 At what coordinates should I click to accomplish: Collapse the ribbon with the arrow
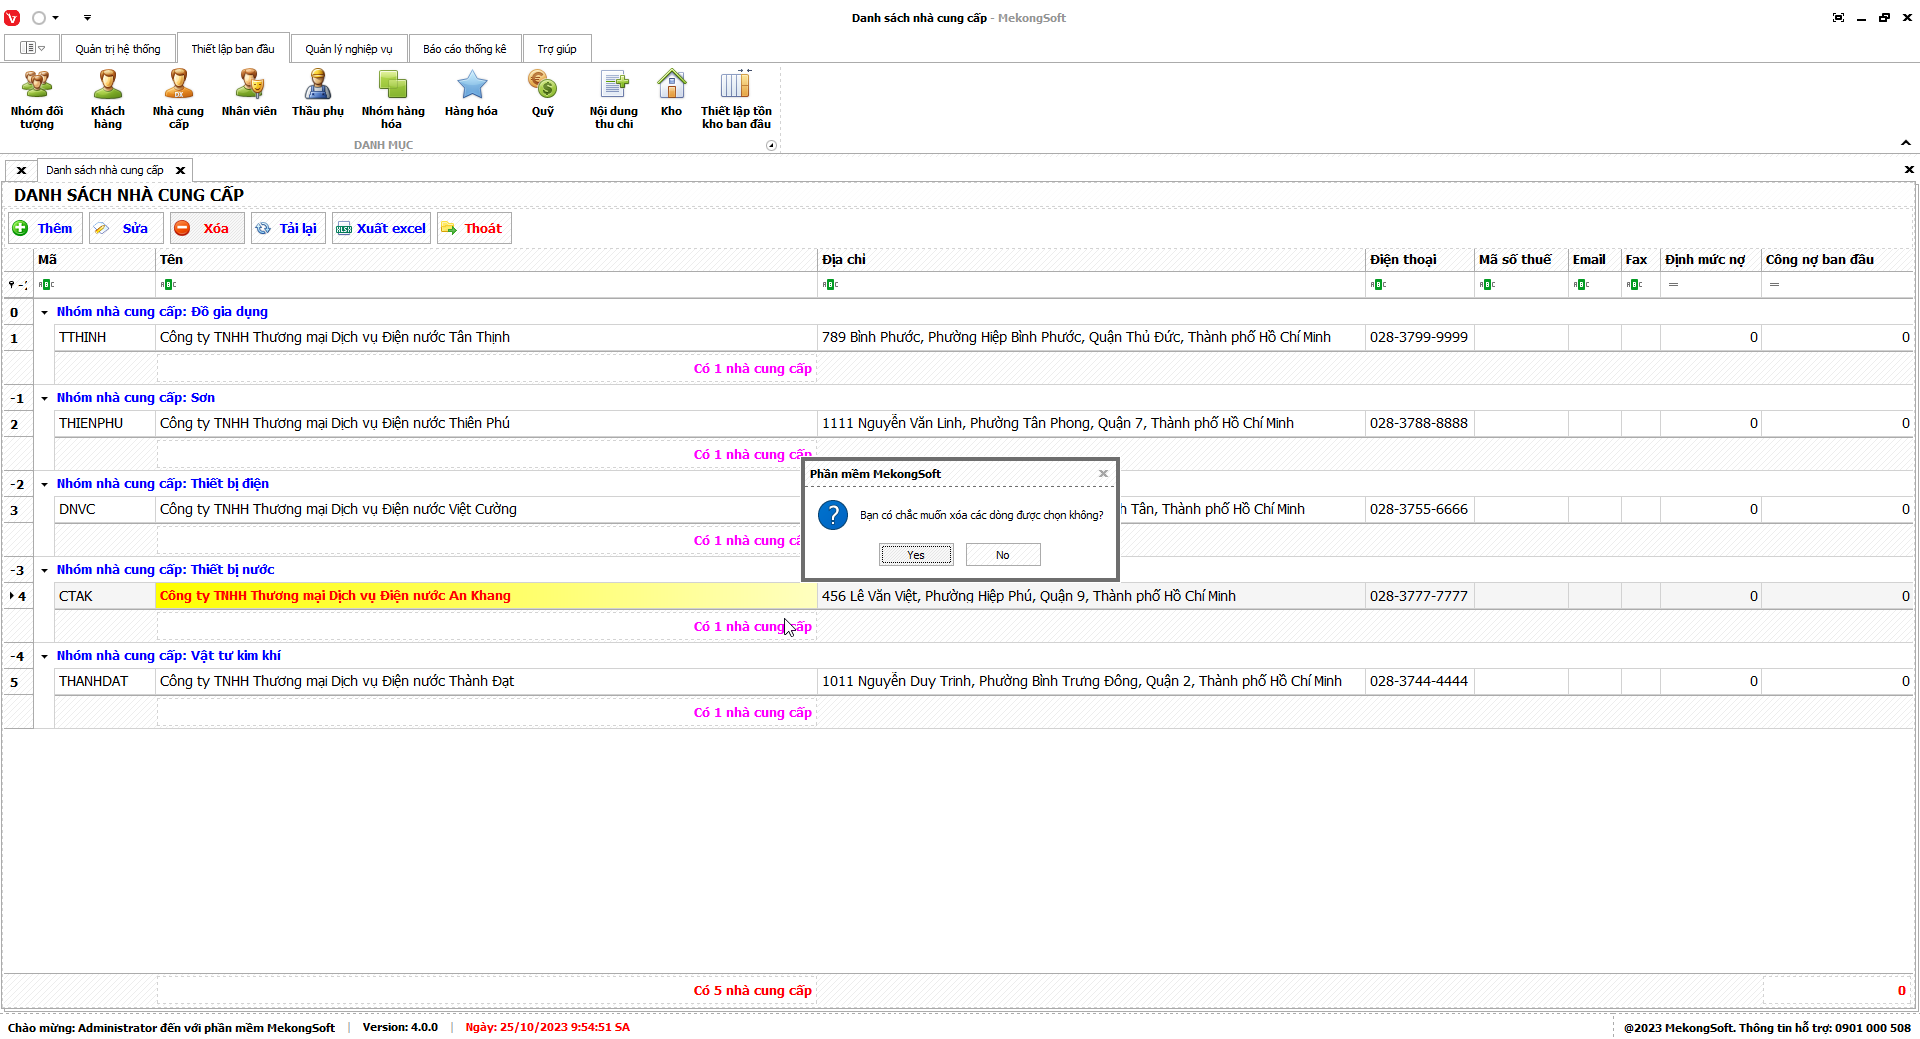[1905, 143]
